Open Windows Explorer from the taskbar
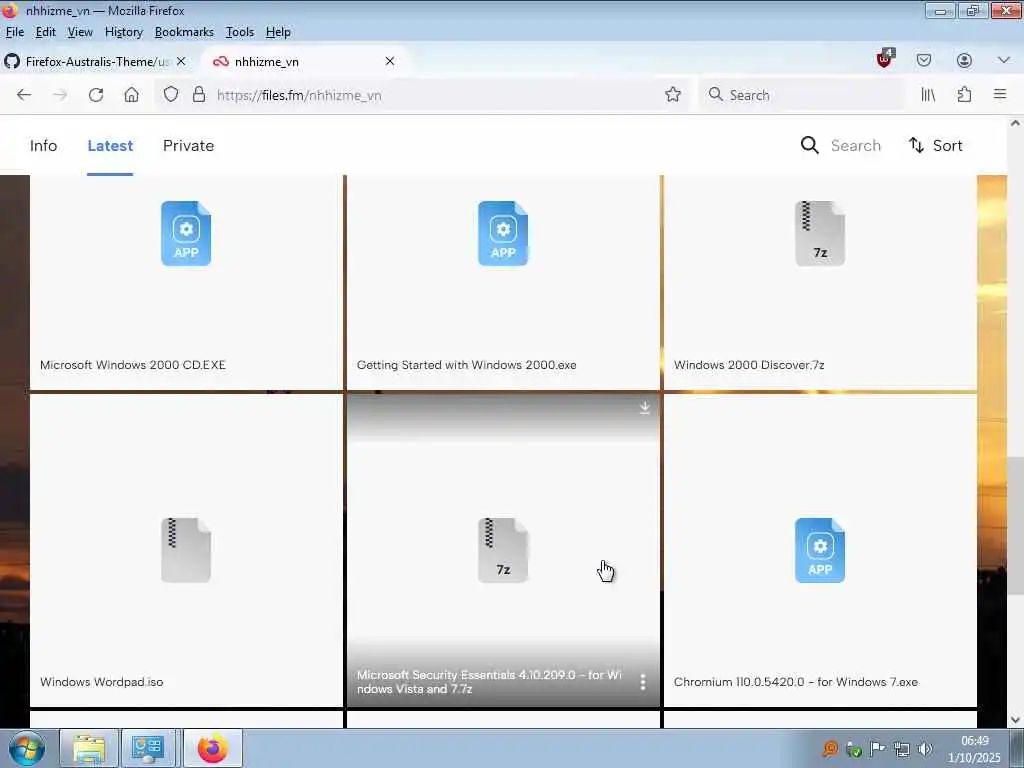 tap(89, 748)
